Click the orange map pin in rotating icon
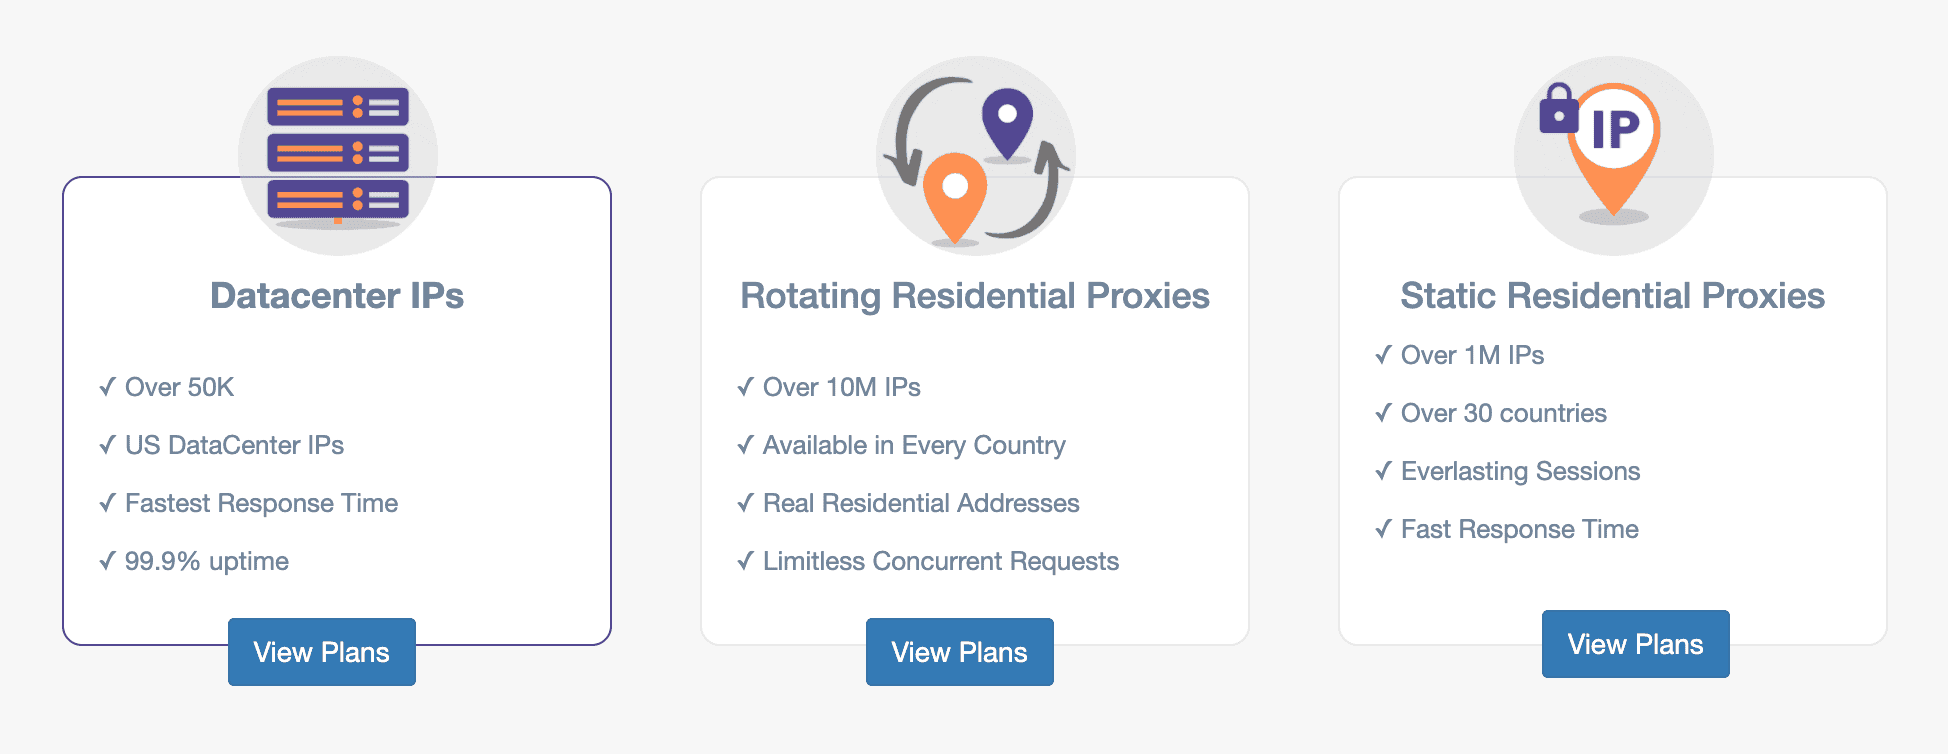 [x=955, y=197]
